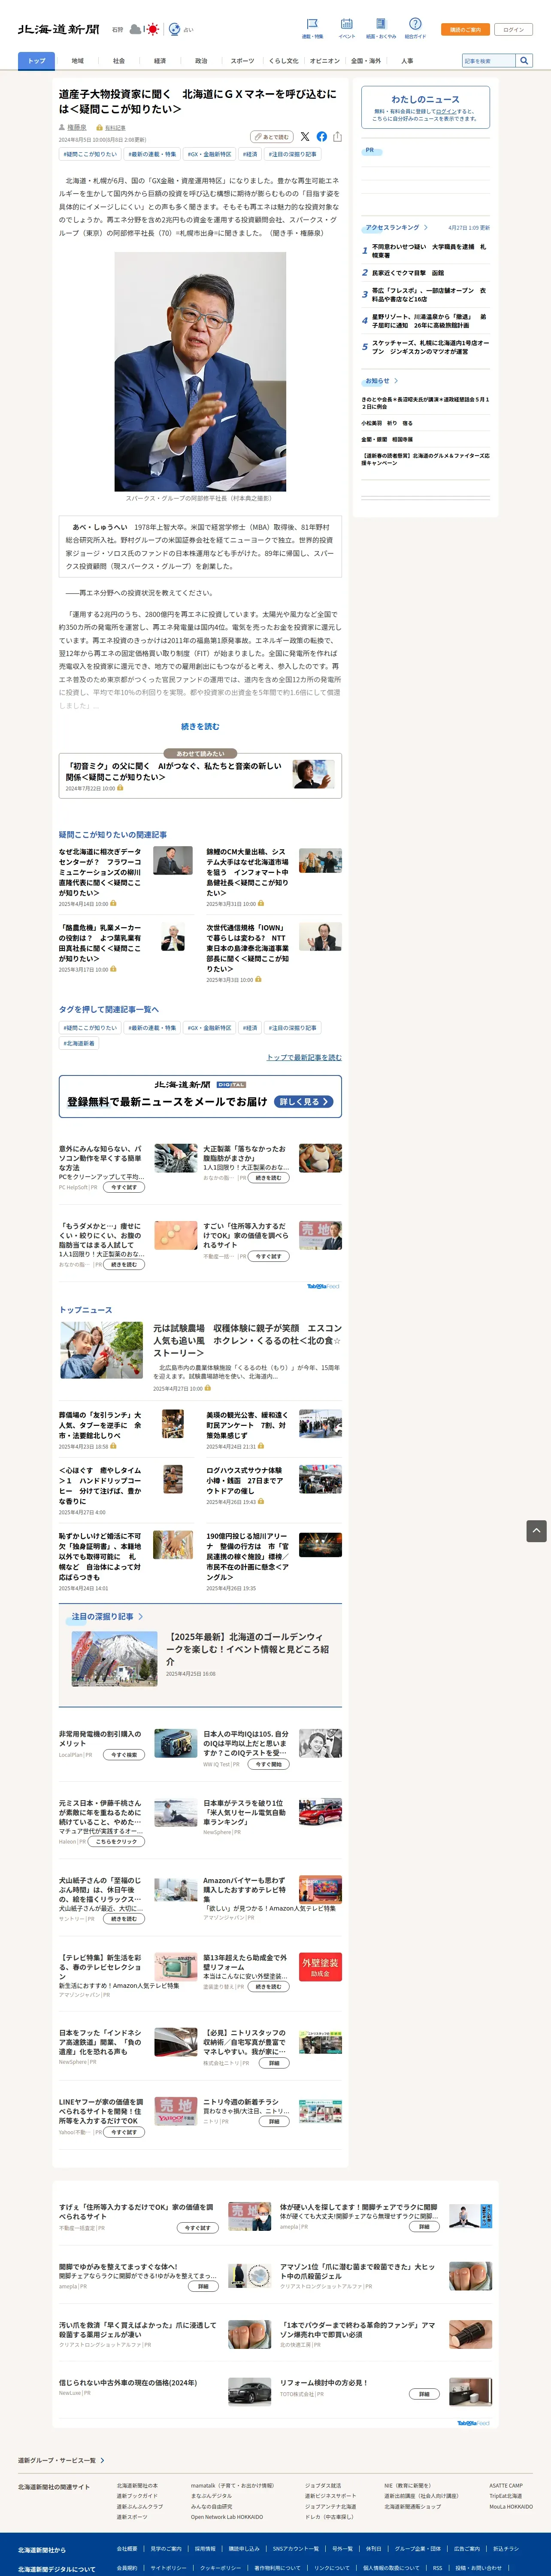Open the 総合ガイド question mark icon
The image size is (551, 2576).
[415, 23]
